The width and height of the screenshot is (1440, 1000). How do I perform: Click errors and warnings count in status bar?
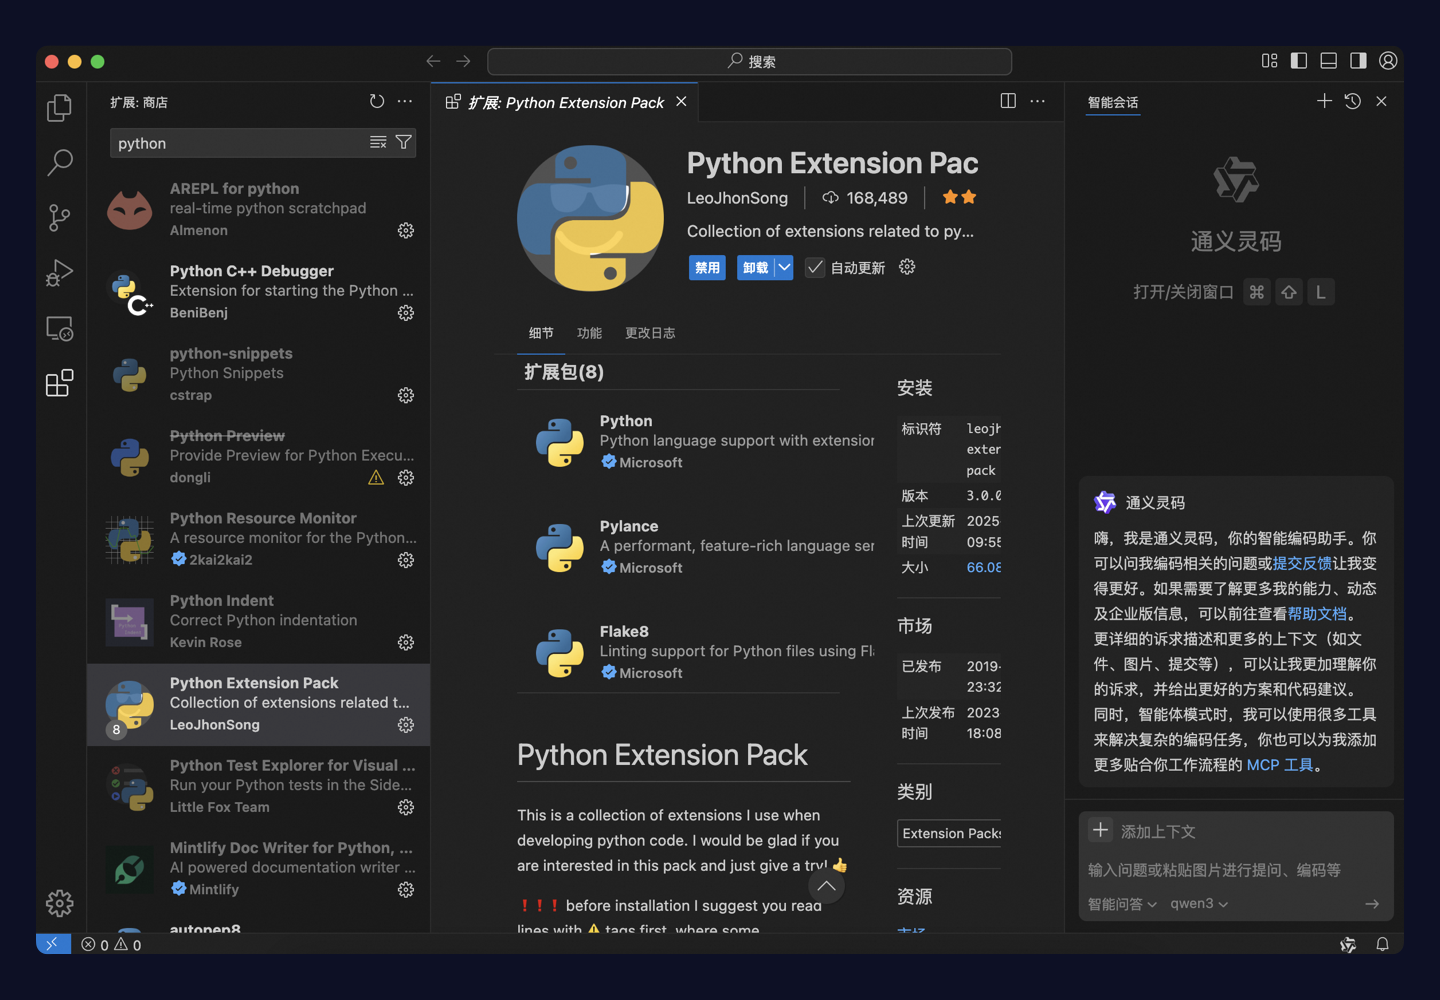pos(111,944)
